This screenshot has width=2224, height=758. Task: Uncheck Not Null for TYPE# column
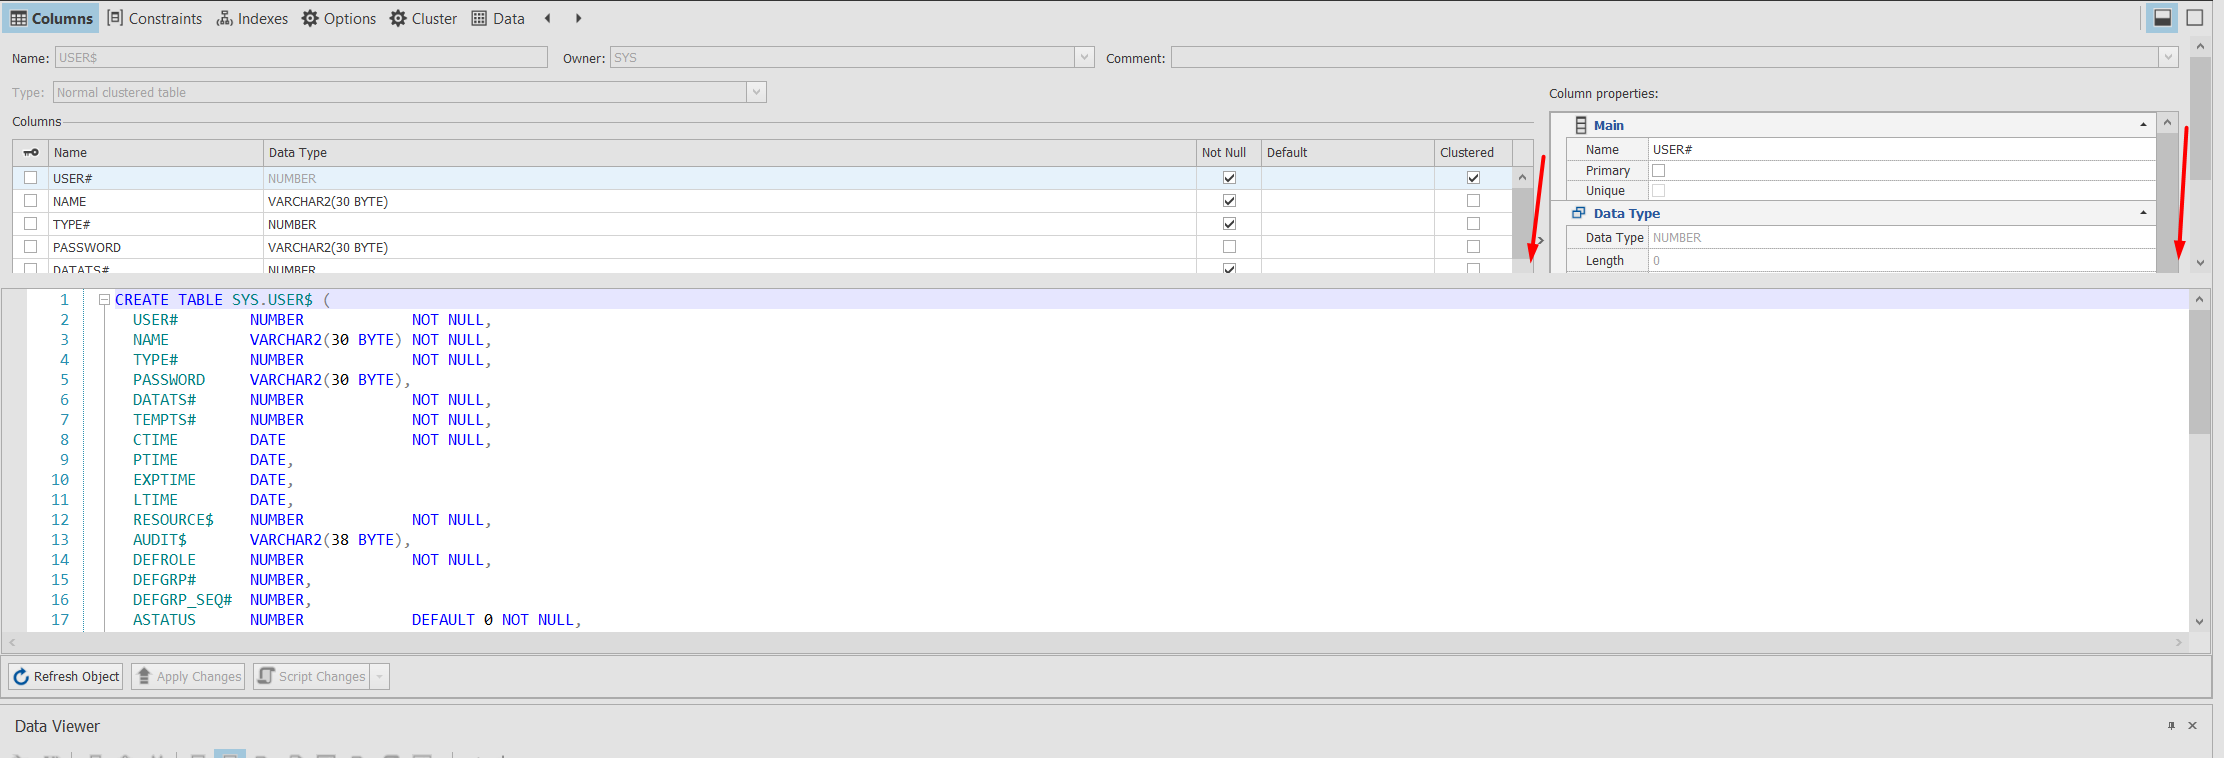[x=1229, y=224]
